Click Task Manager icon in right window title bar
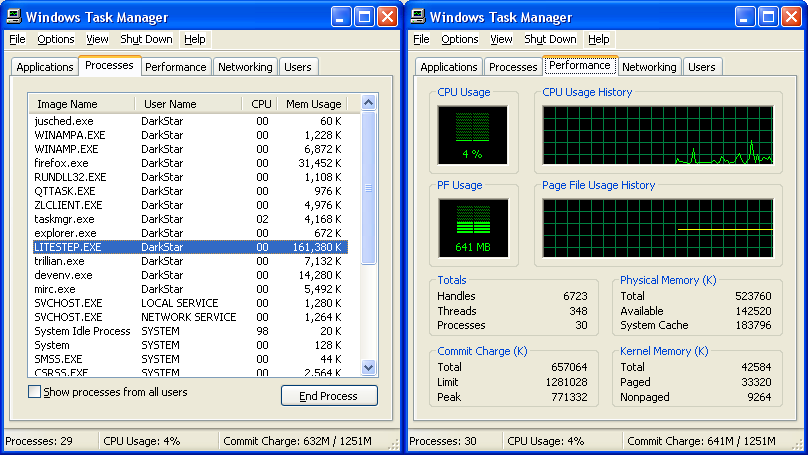 pyautogui.click(x=418, y=16)
